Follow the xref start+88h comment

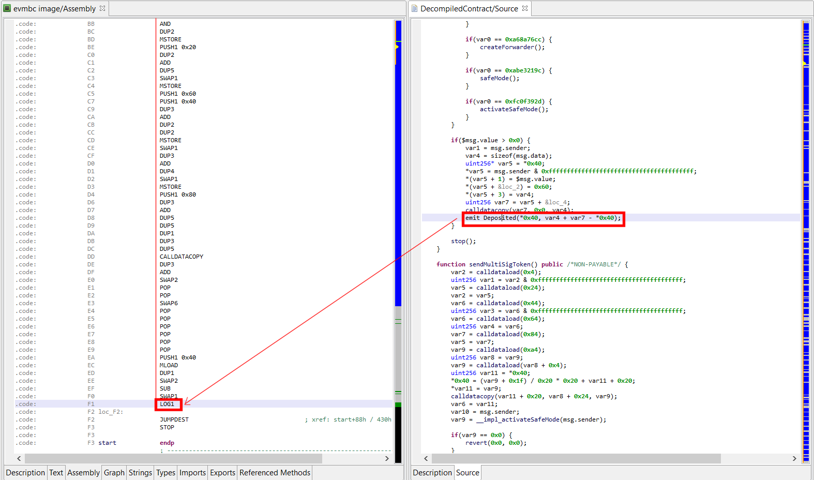tap(347, 420)
